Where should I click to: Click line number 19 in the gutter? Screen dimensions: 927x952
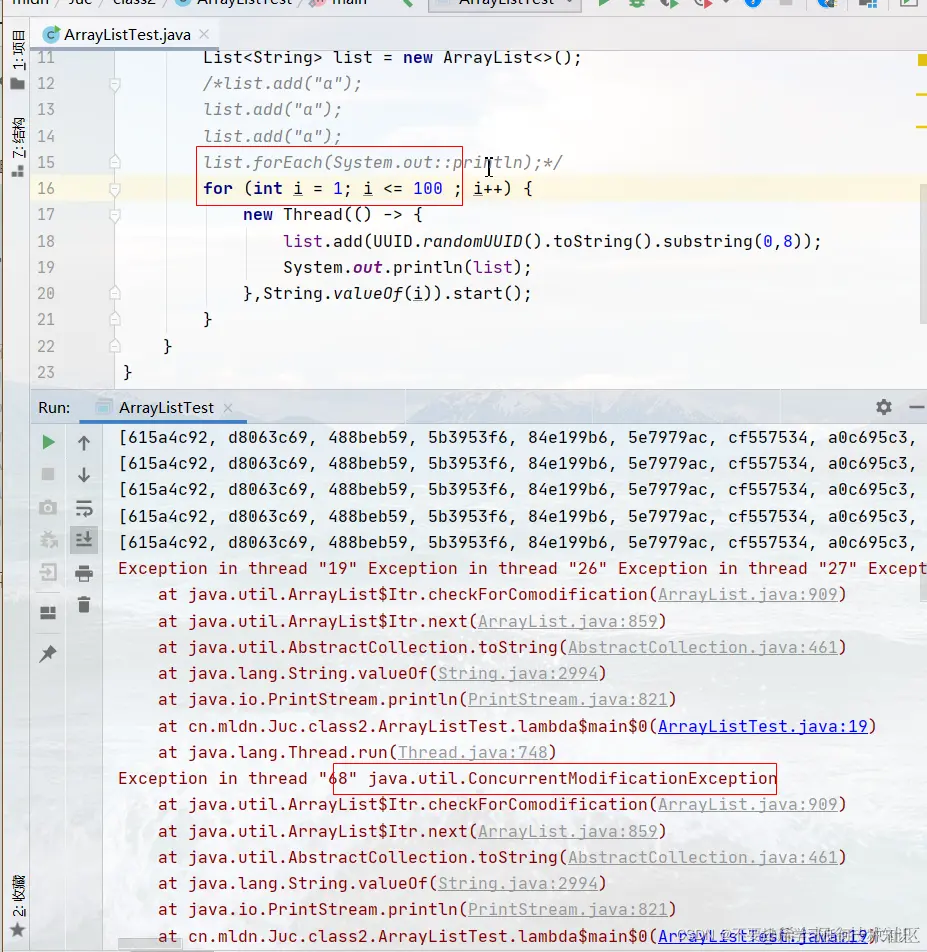46,267
